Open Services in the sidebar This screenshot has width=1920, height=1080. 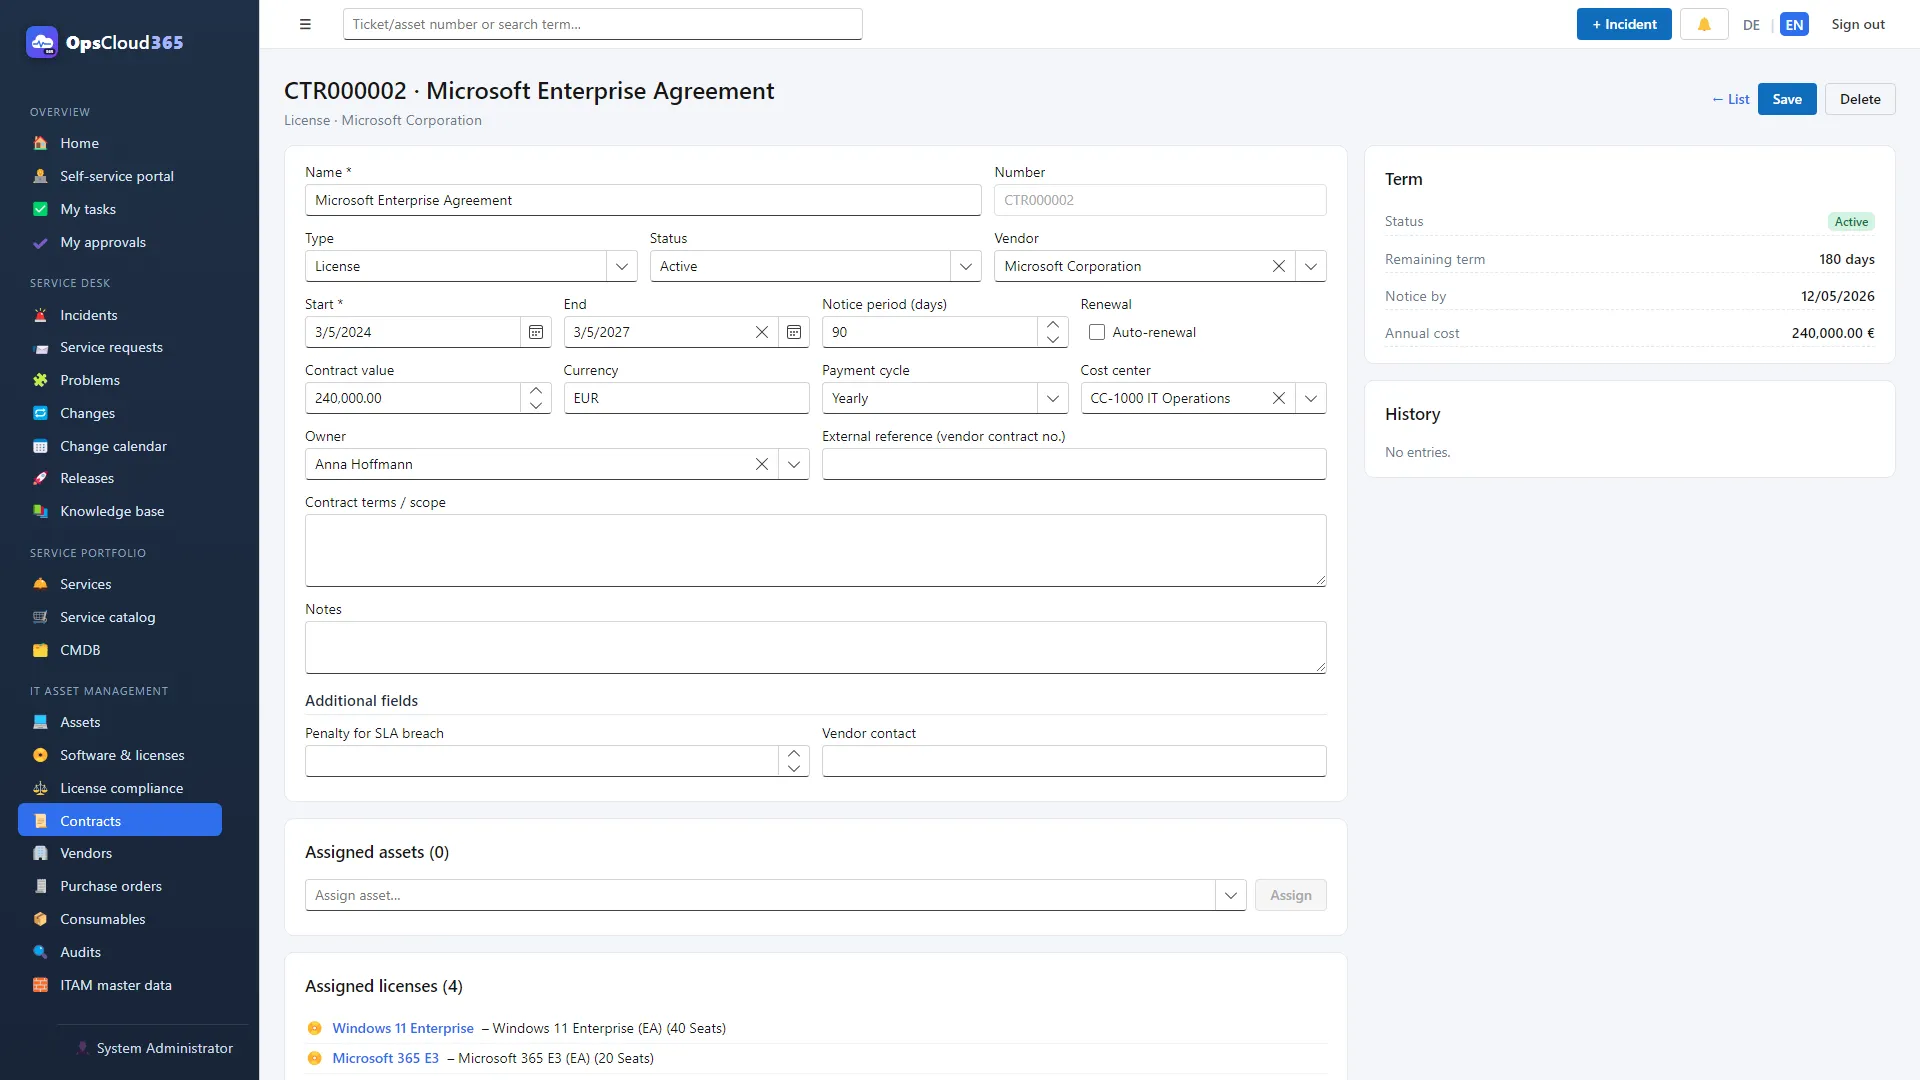point(120,584)
